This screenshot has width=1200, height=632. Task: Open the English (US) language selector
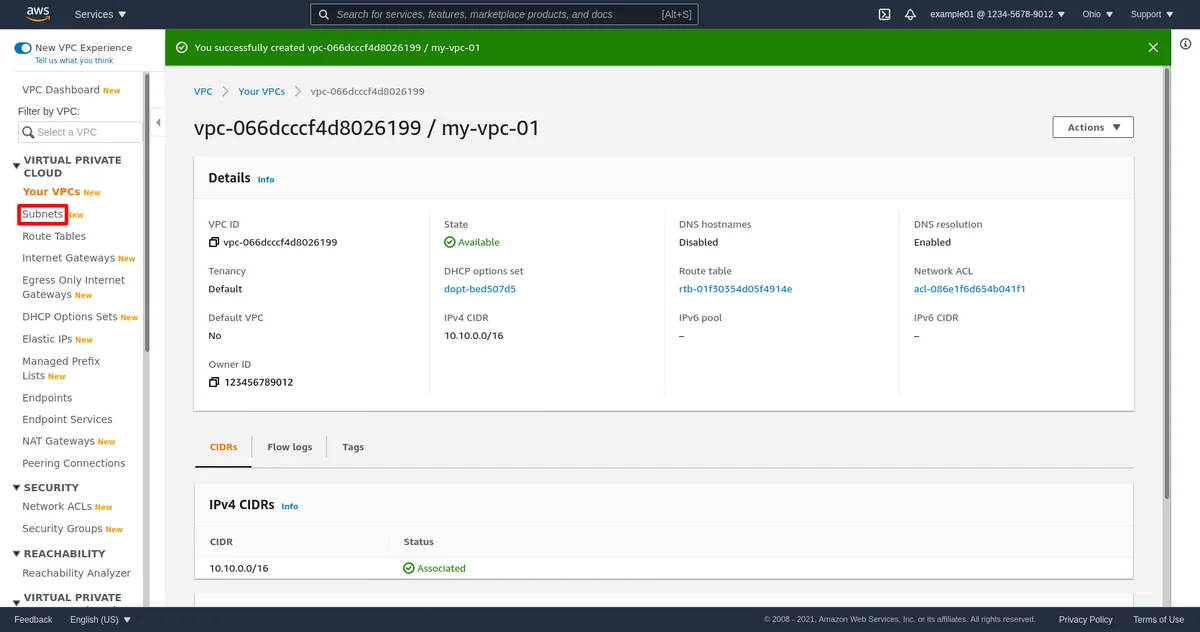point(100,619)
